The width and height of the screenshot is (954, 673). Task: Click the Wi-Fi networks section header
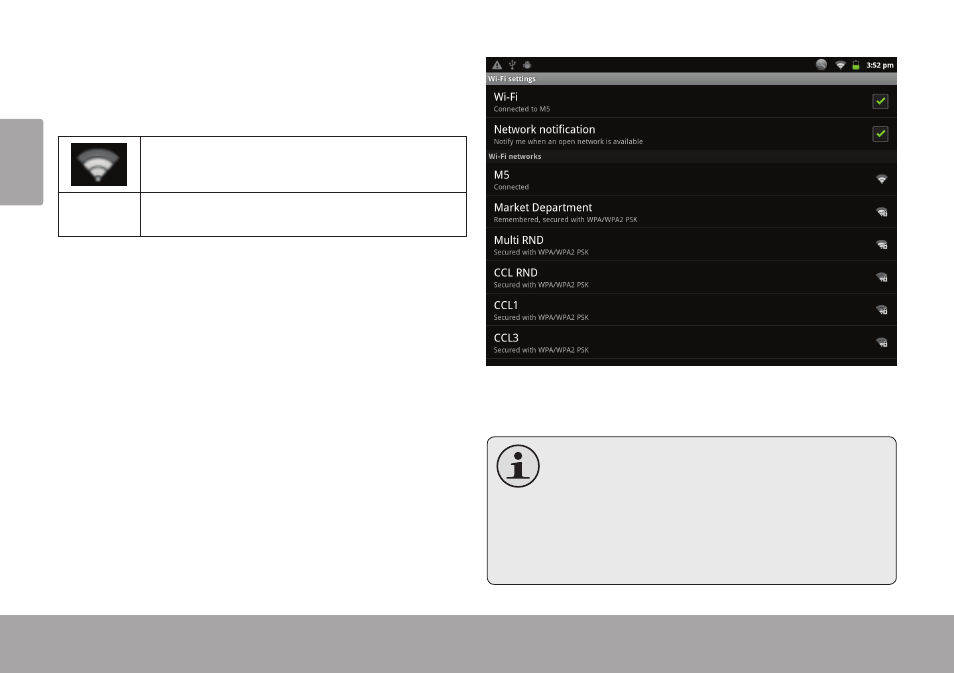[691, 156]
